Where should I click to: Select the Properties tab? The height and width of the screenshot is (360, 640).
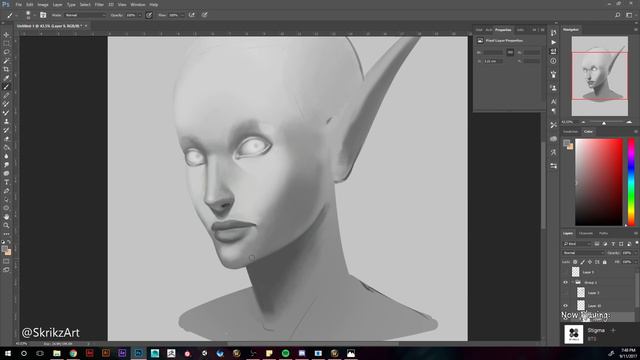point(503,30)
